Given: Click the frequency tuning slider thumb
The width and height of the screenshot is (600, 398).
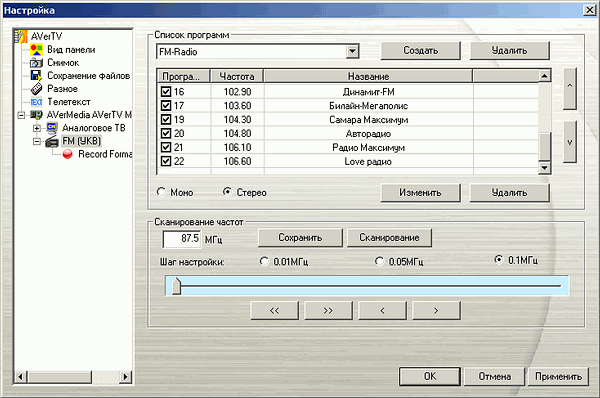Looking at the screenshot, I should (x=176, y=286).
